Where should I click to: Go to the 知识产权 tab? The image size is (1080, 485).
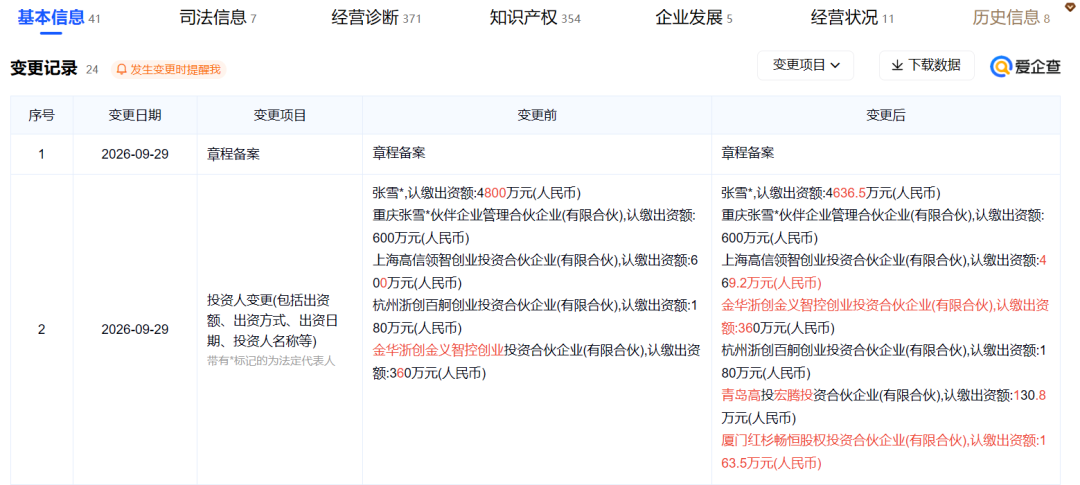pos(535,18)
